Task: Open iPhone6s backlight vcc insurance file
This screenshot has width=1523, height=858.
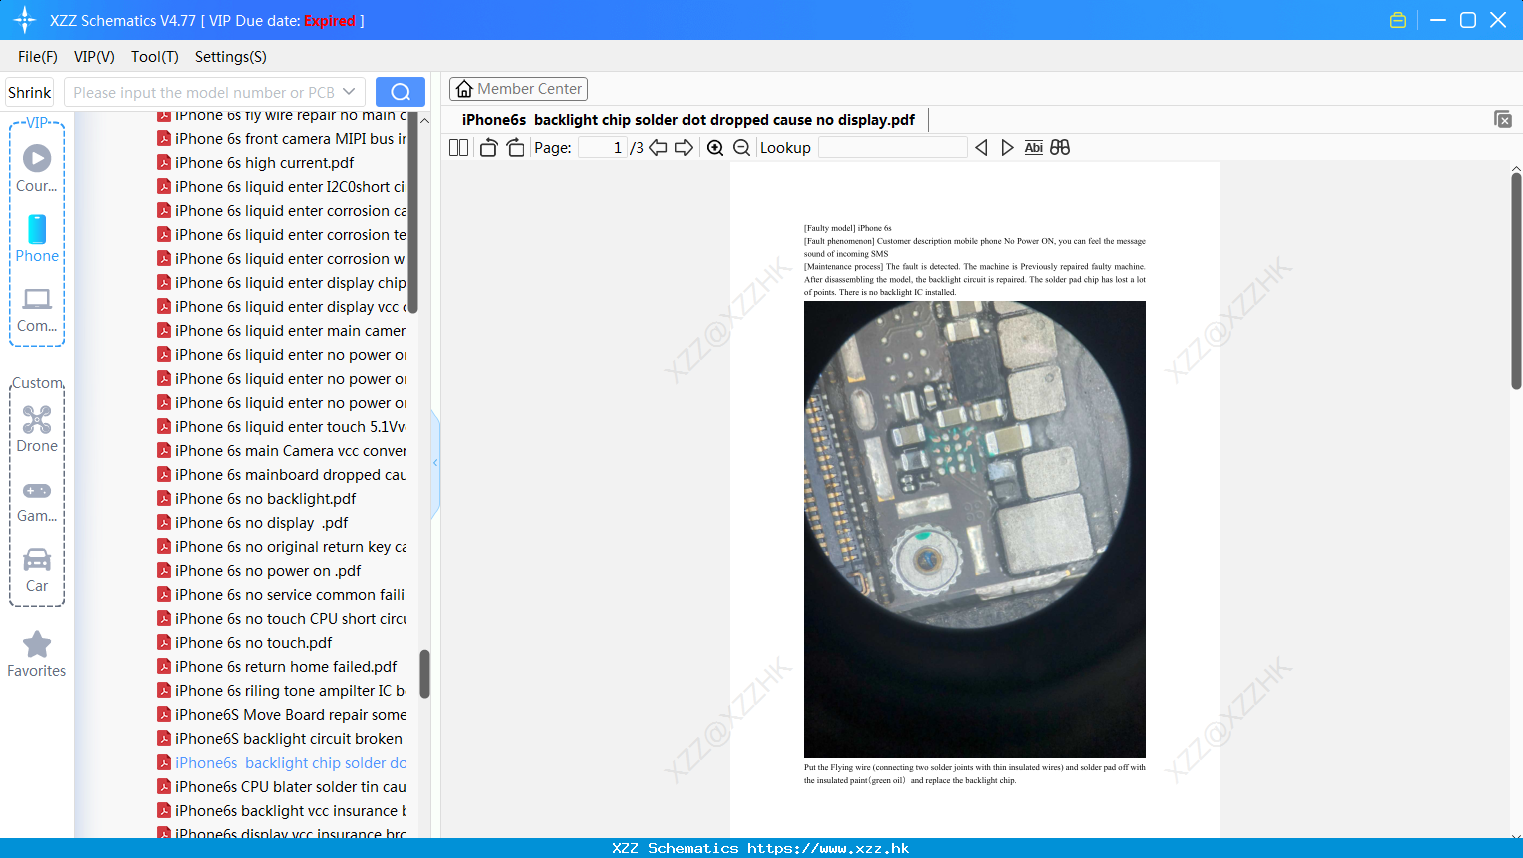Action: pos(282,811)
